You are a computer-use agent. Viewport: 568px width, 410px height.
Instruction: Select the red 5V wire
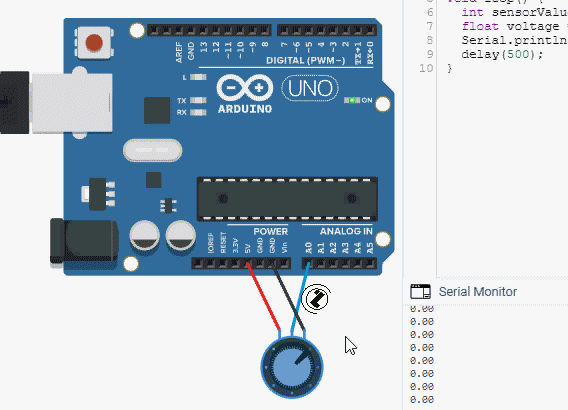[263, 296]
